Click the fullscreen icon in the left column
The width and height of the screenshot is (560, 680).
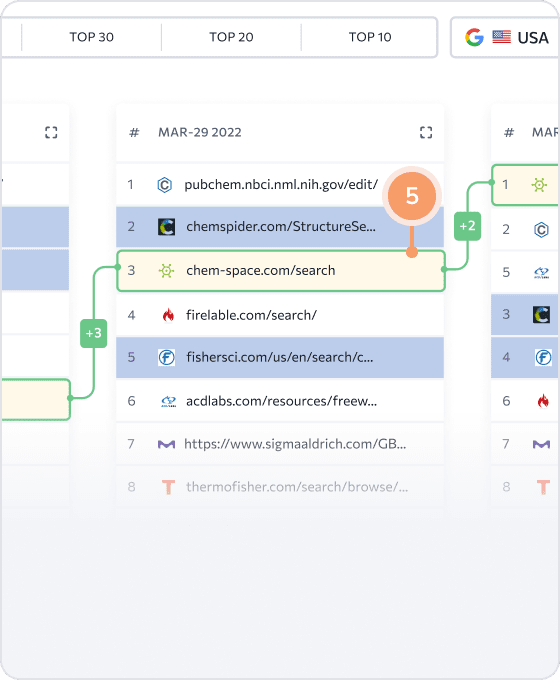(x=51, y=132)
